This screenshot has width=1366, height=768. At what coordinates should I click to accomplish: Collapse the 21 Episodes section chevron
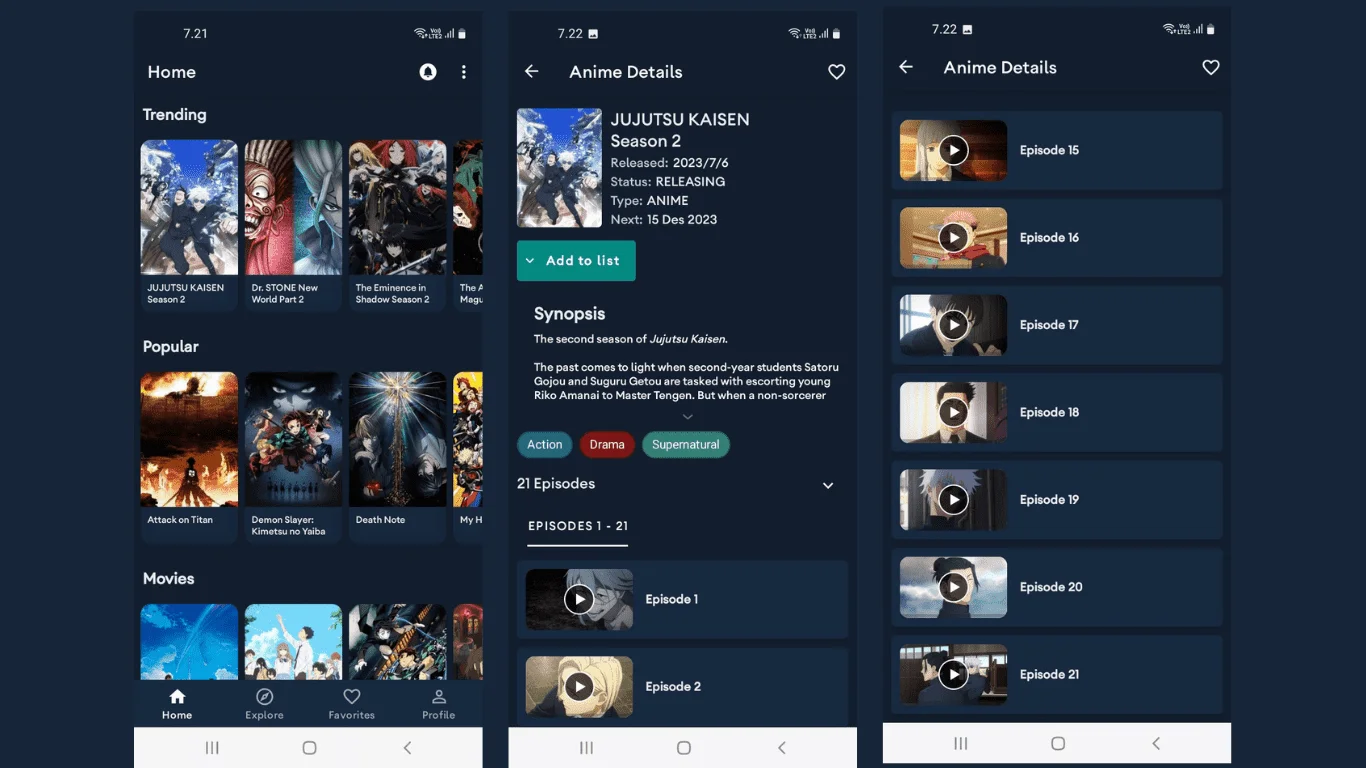pos(828,485)
